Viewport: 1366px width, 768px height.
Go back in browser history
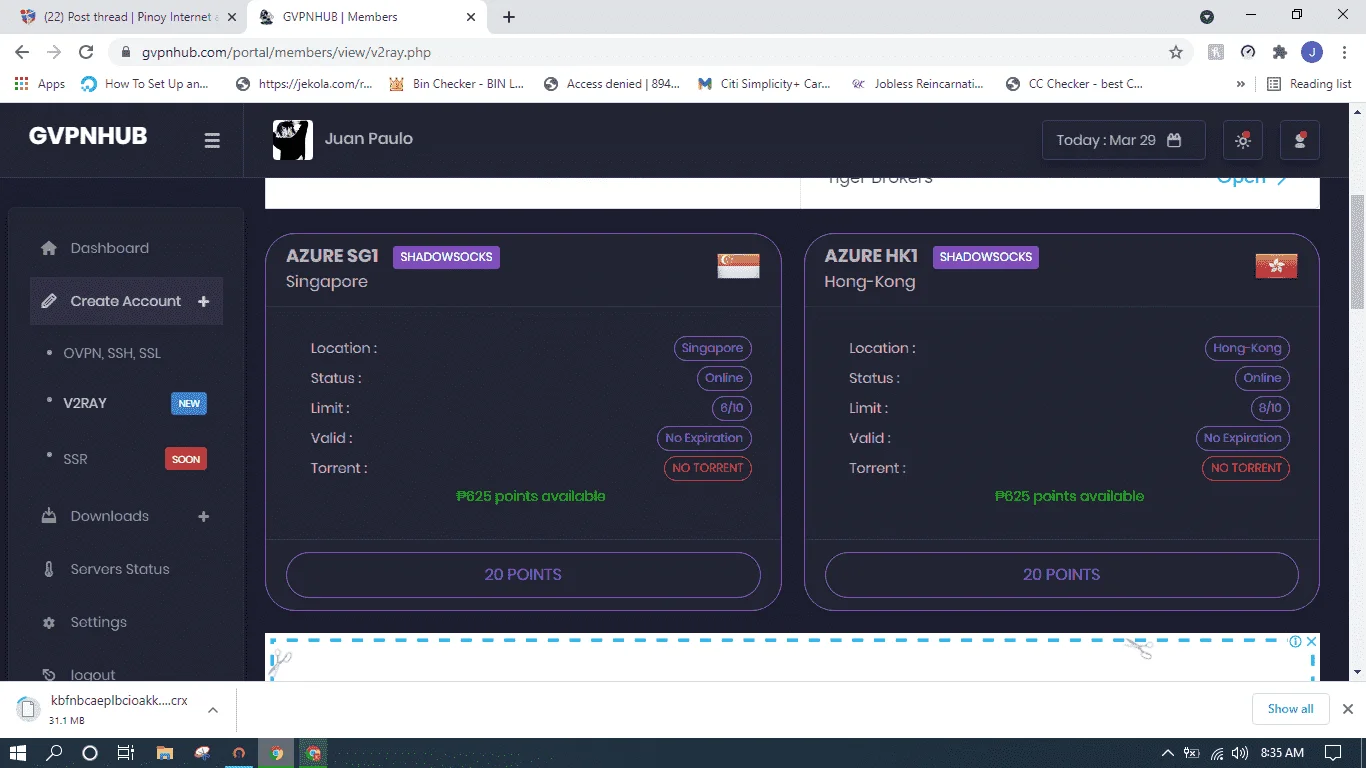22,52
